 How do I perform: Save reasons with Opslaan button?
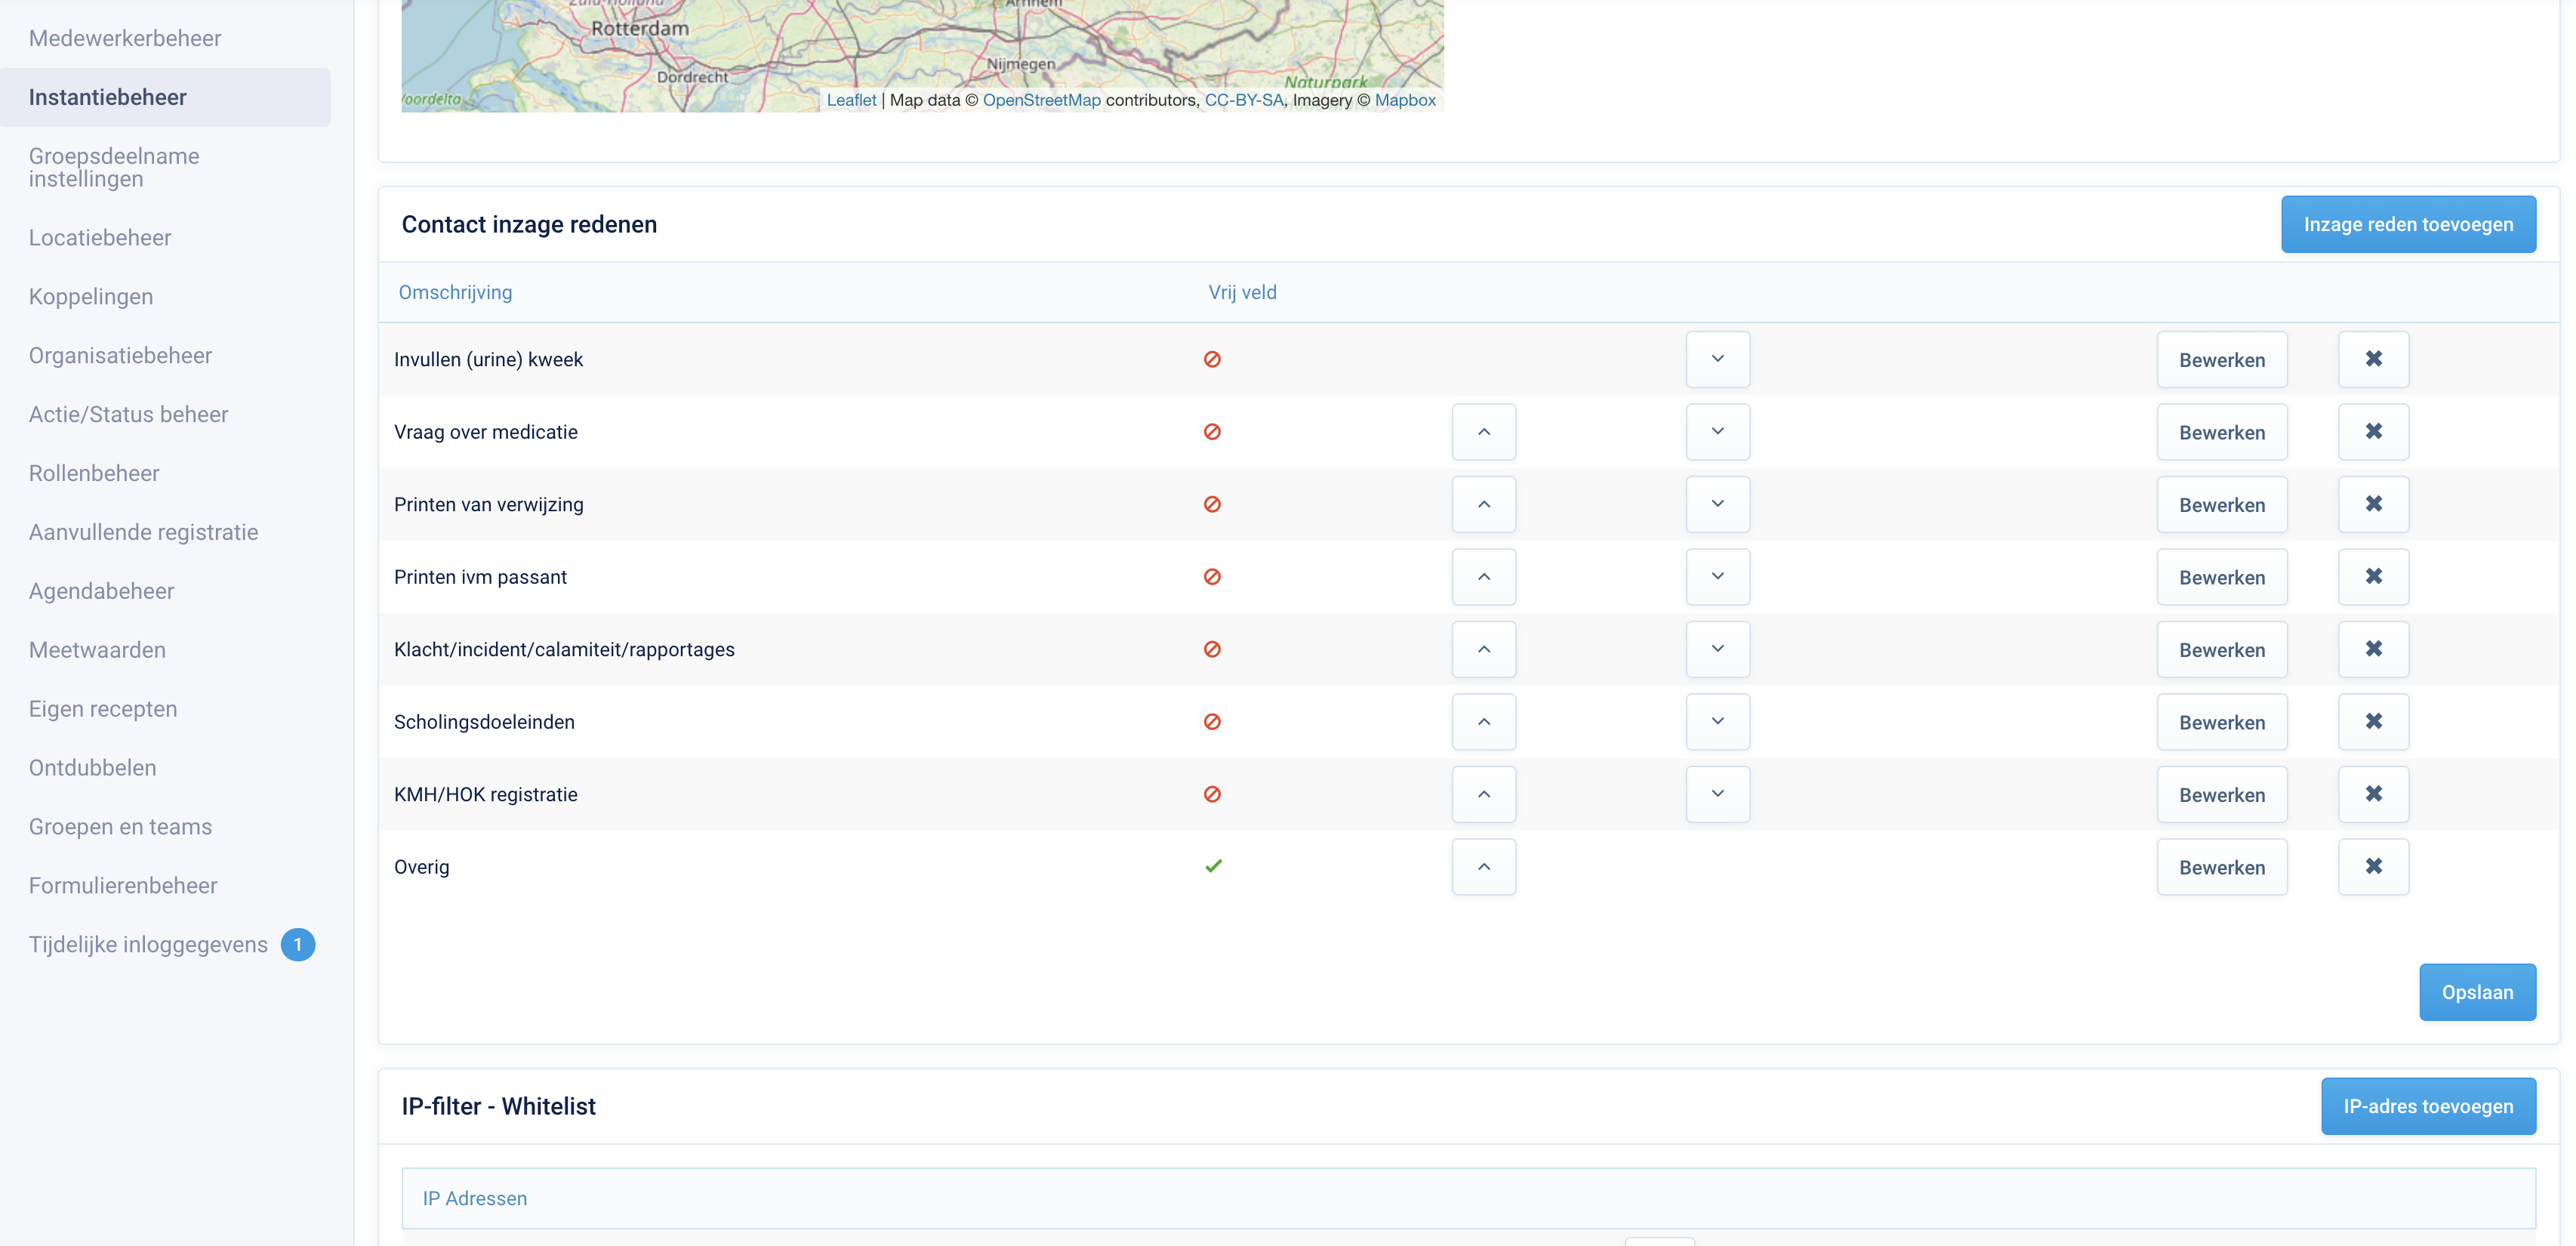pyautogui.click(x=2477, y=992)
